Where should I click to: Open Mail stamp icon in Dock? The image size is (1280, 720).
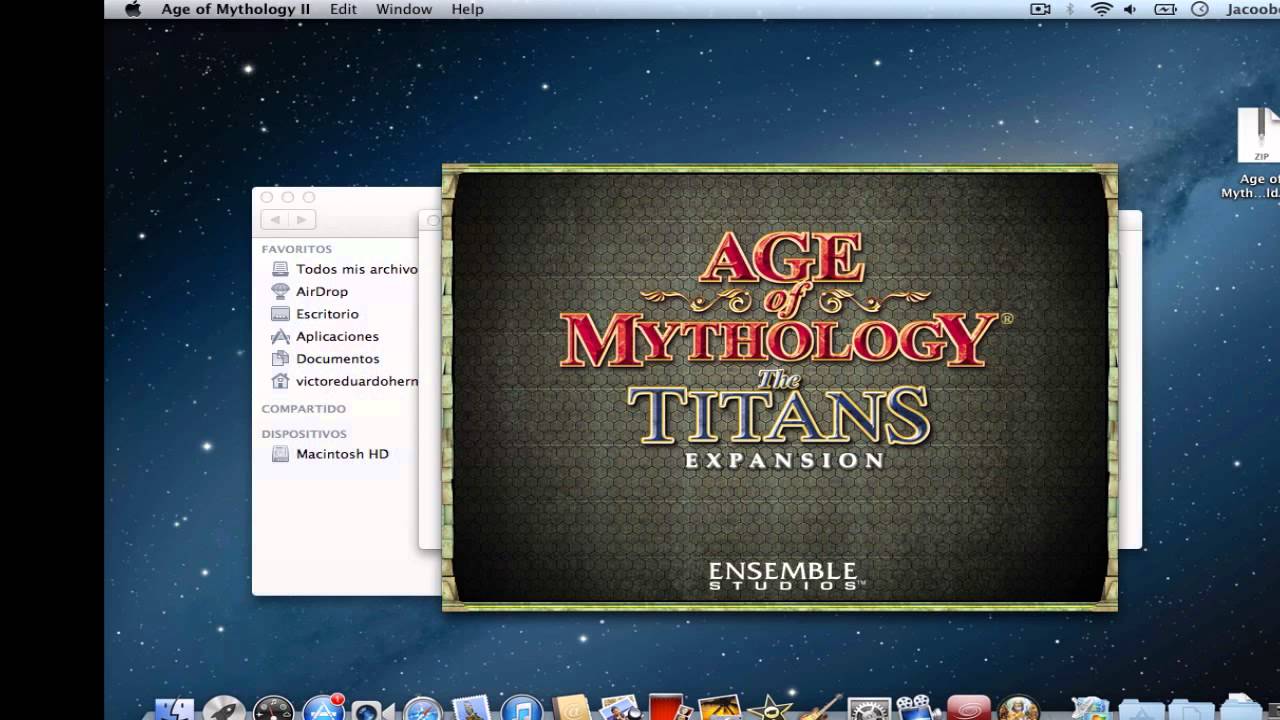472,708
